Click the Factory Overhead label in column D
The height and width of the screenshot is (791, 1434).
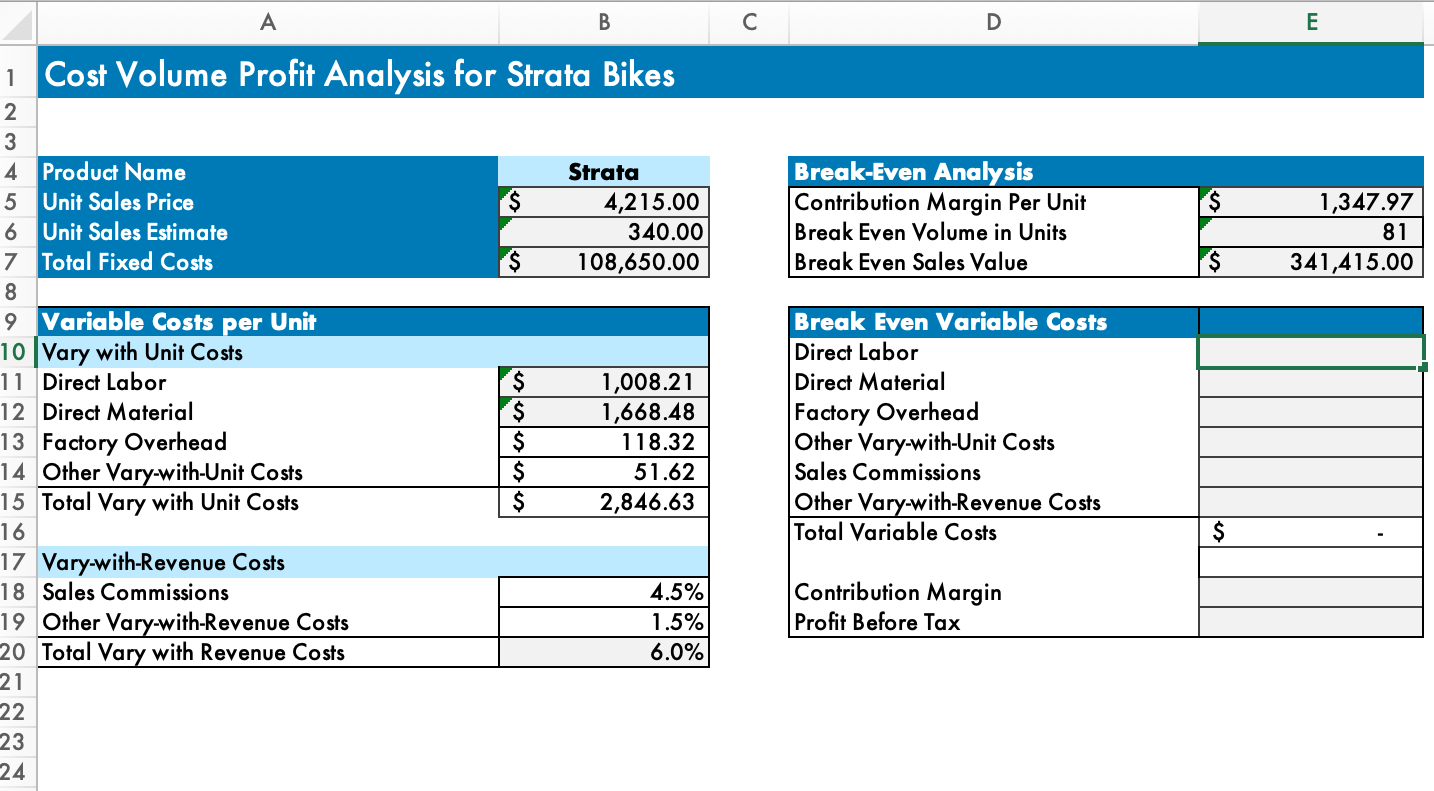tap(886, 412)
